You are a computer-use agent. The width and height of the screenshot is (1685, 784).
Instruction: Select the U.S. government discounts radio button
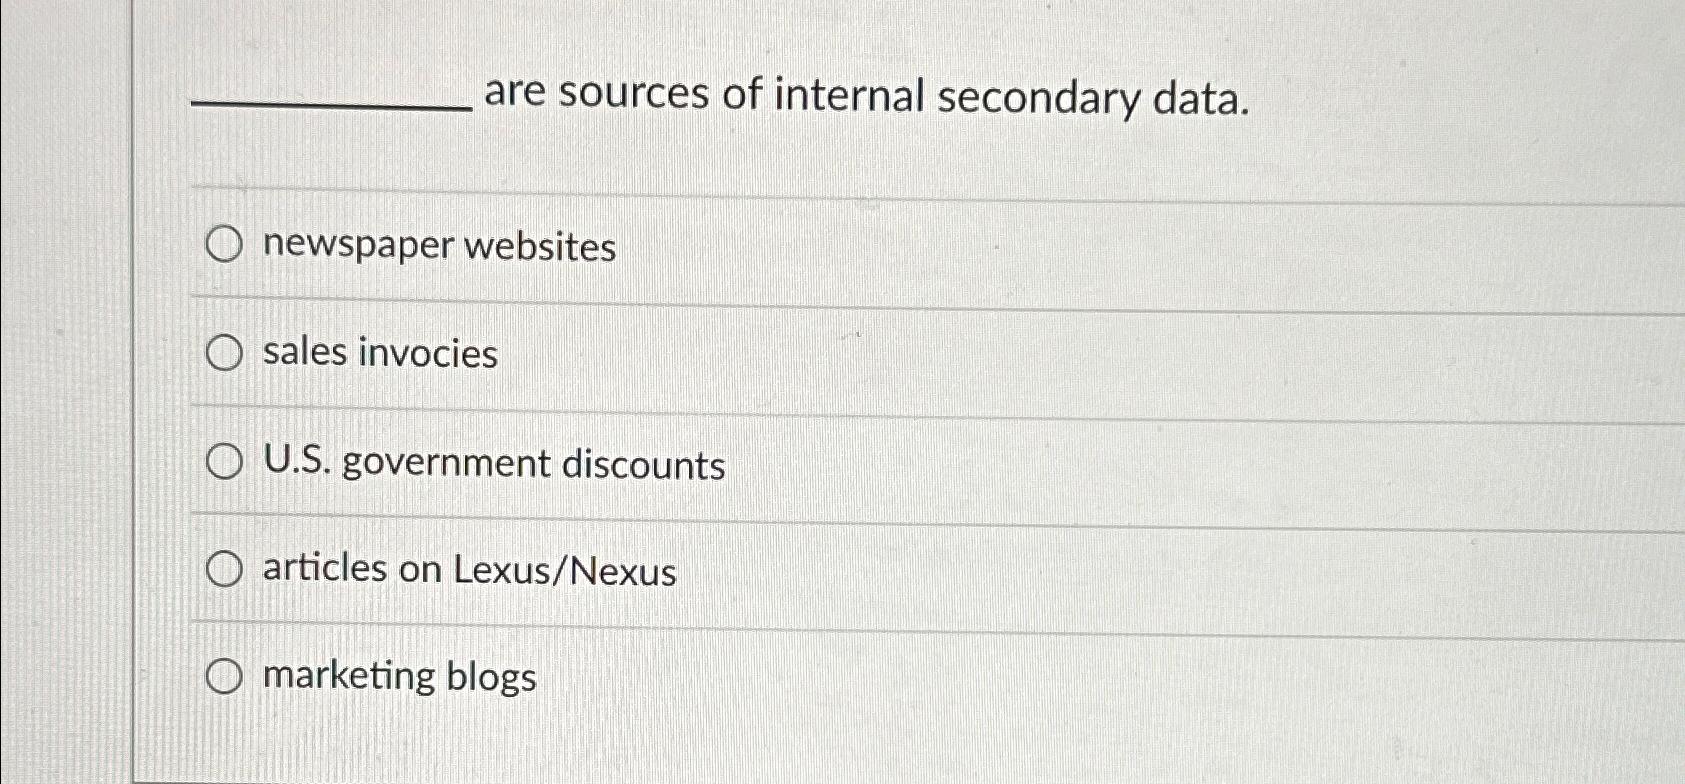(x=224, y=461)
